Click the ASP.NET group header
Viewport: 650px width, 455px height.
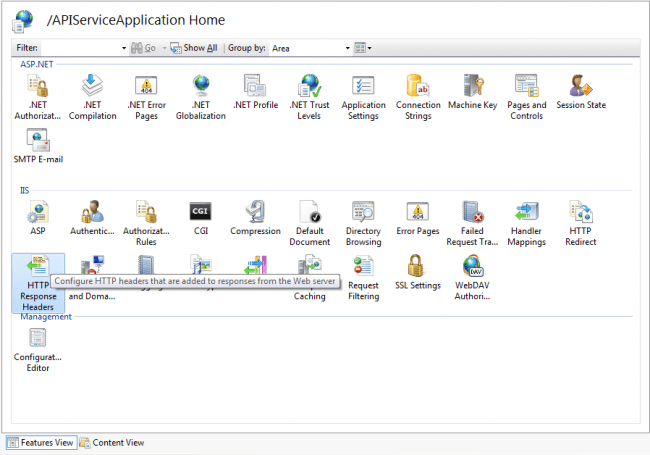[x=37, y=64]
